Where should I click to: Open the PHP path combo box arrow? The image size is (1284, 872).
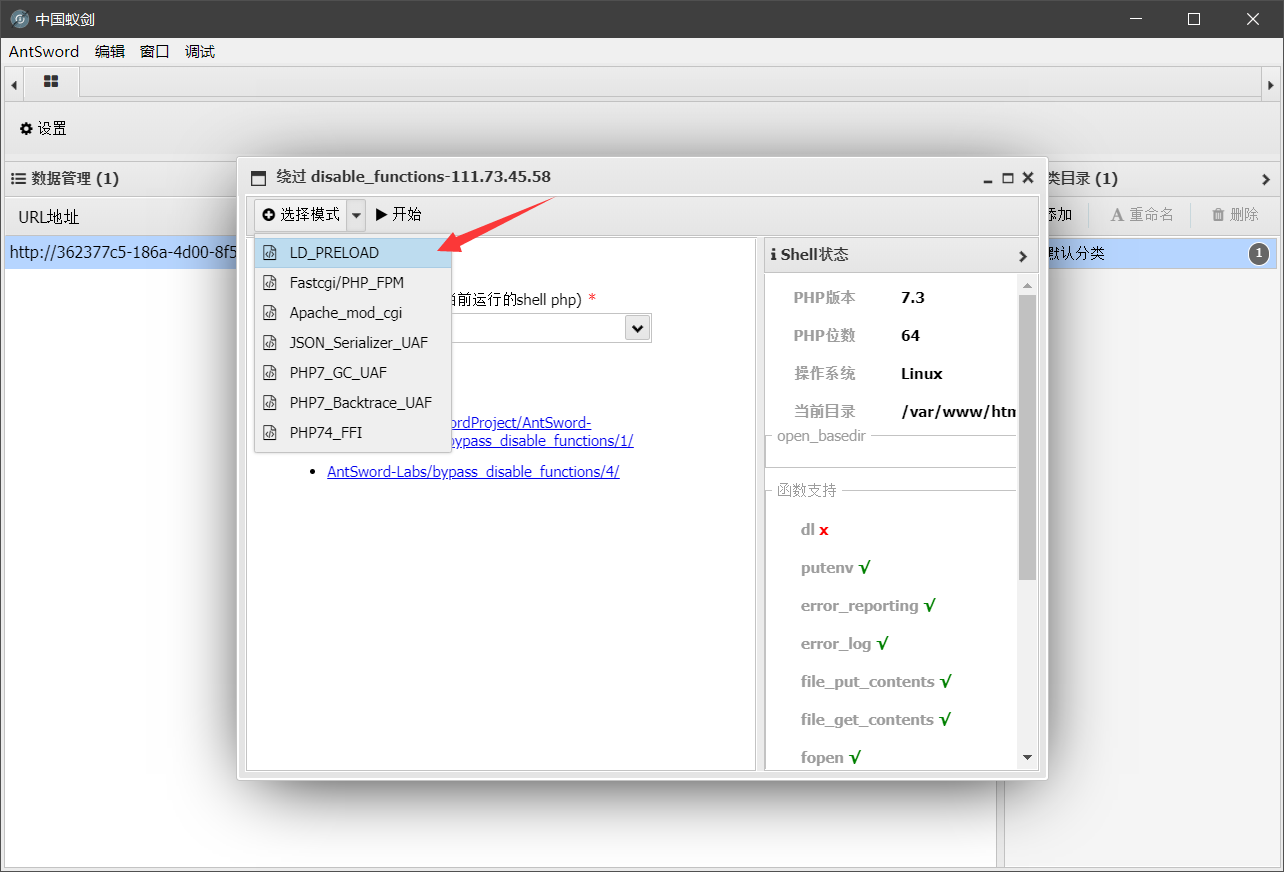tap(637, 328)
